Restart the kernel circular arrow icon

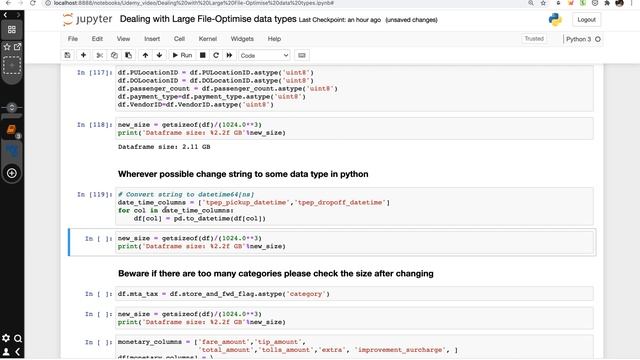(x=216, y=55)
